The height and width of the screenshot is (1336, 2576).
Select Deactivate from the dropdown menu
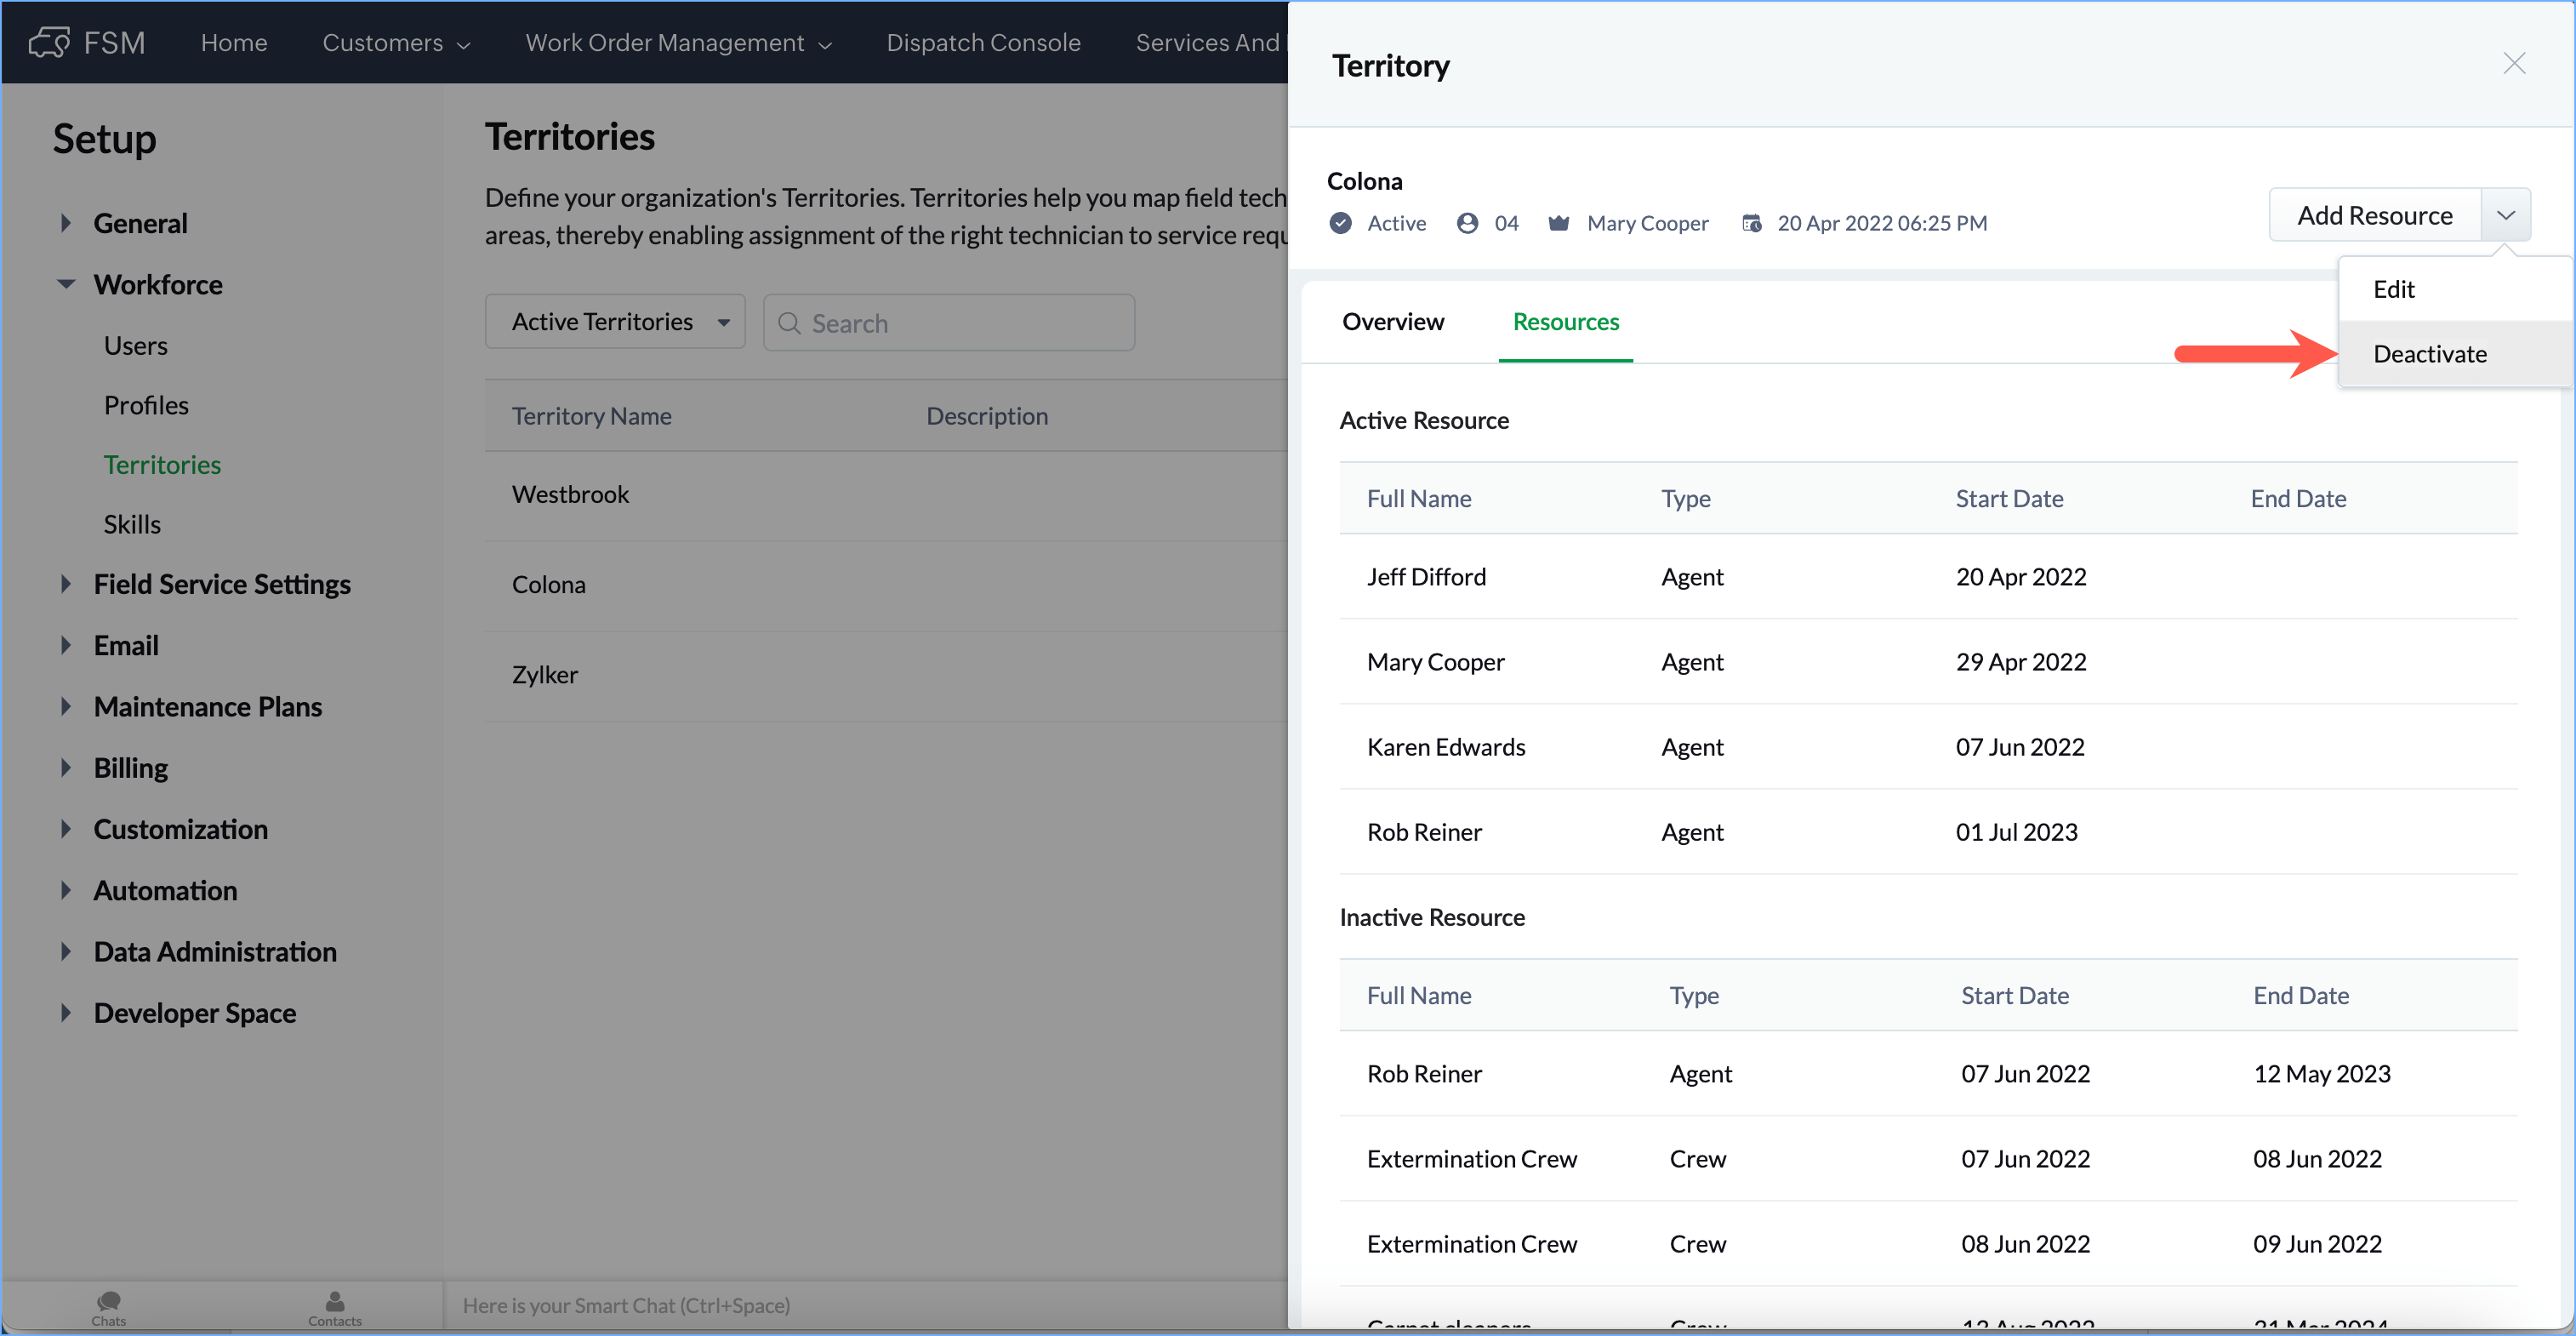pos(2430,354)
